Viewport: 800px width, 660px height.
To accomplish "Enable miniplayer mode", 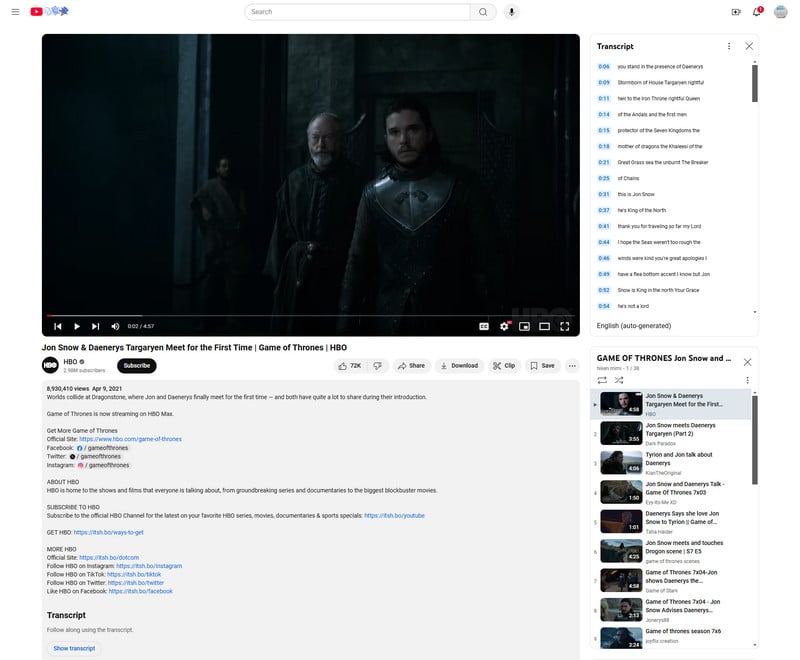I will (524, 326).
